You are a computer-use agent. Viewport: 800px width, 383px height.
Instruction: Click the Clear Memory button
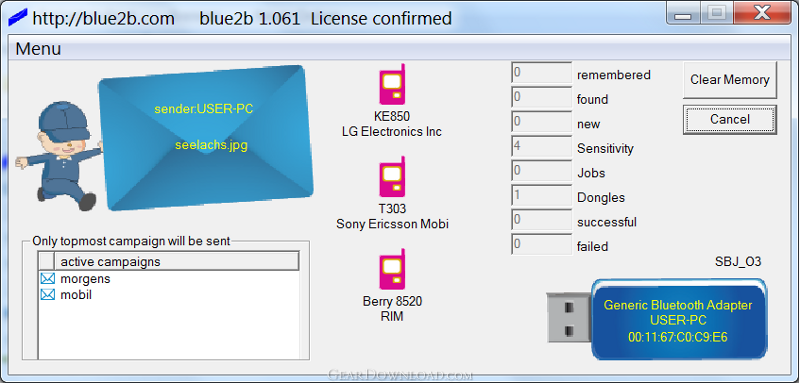pos(730,80)
